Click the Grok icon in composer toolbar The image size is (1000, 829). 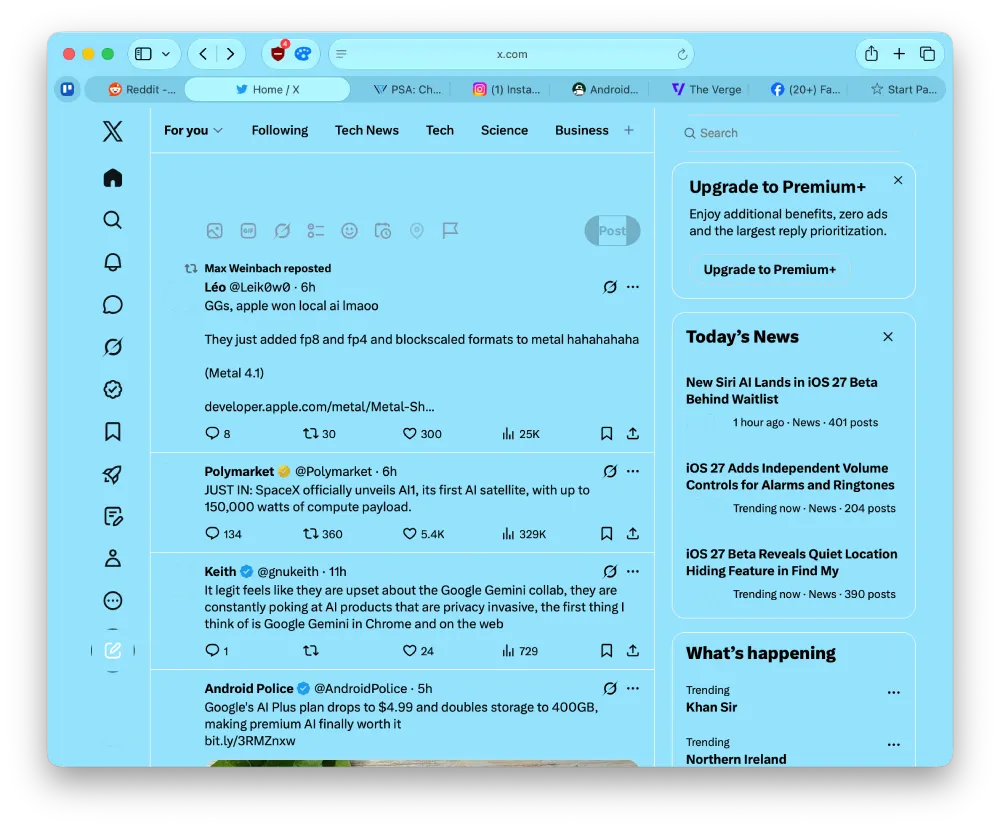click(282, 231)
